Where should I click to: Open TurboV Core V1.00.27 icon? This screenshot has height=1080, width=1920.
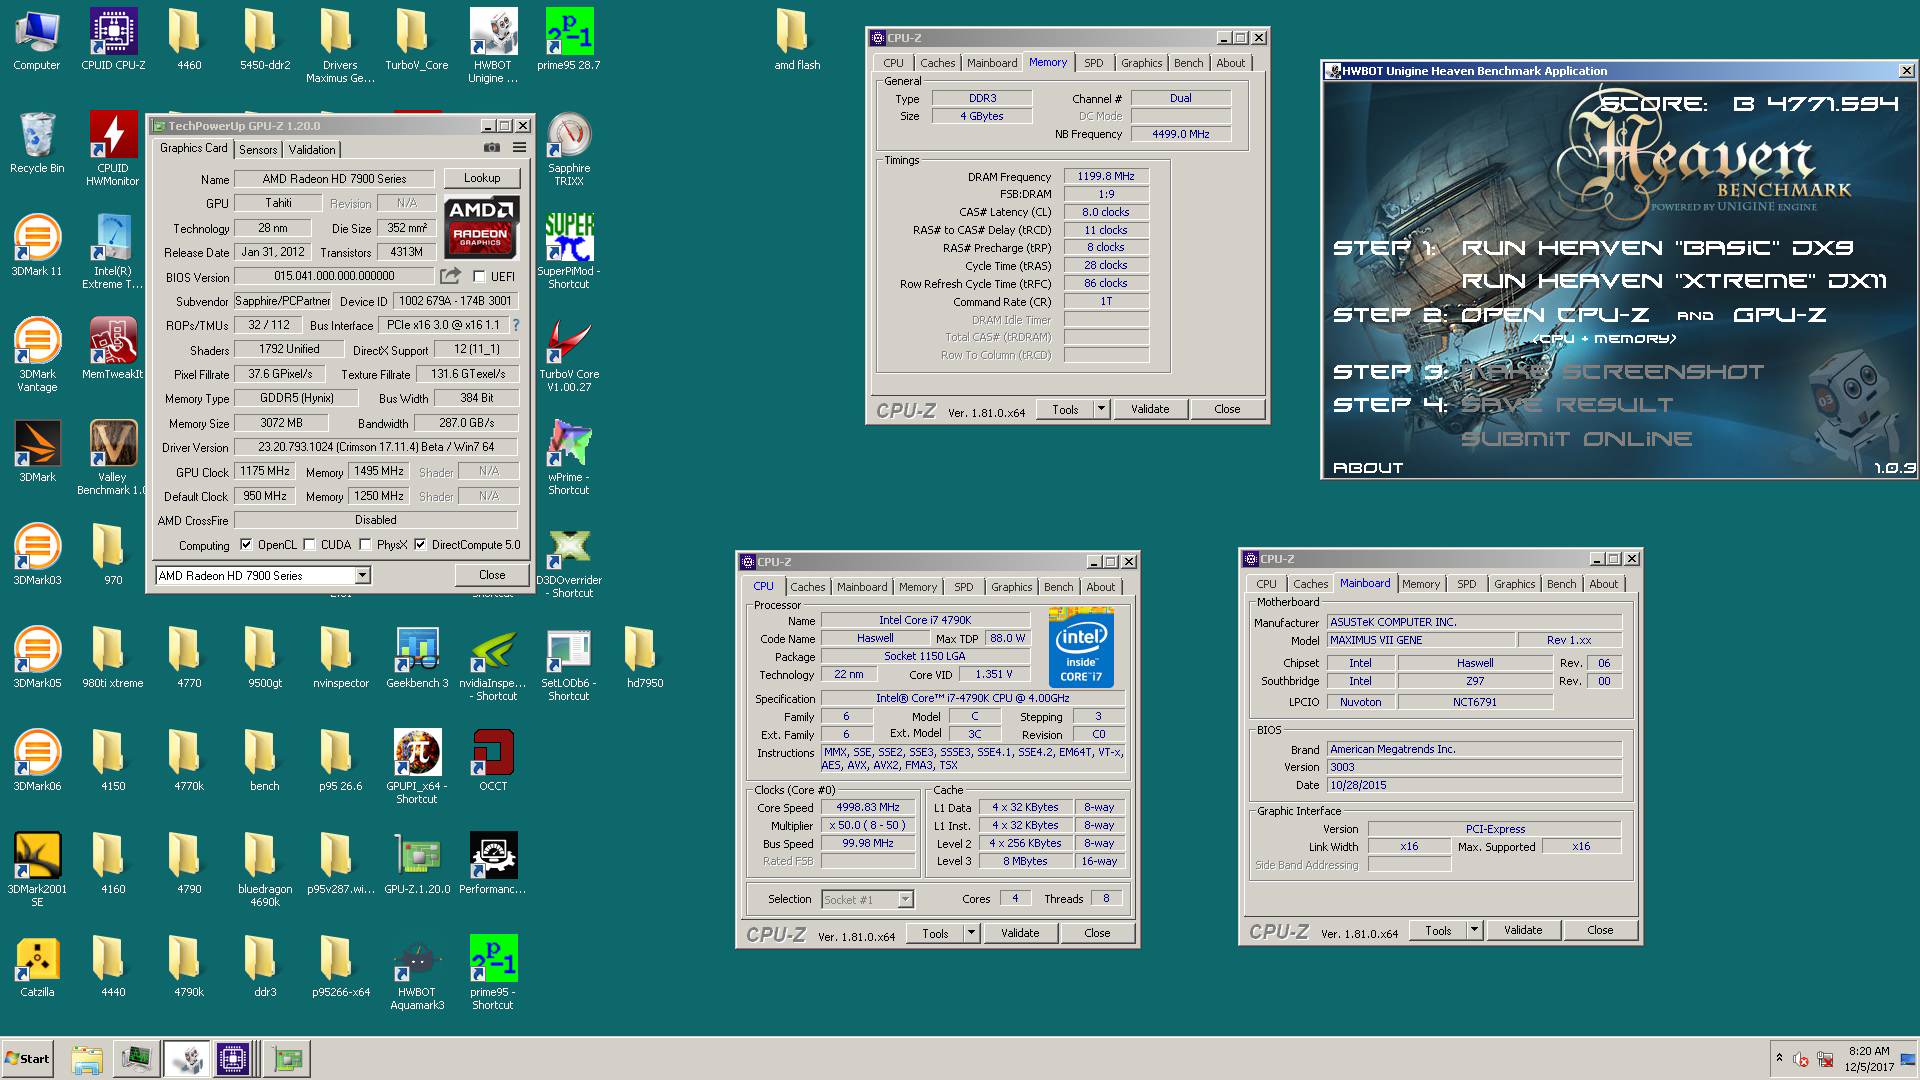tap(569, 354)
